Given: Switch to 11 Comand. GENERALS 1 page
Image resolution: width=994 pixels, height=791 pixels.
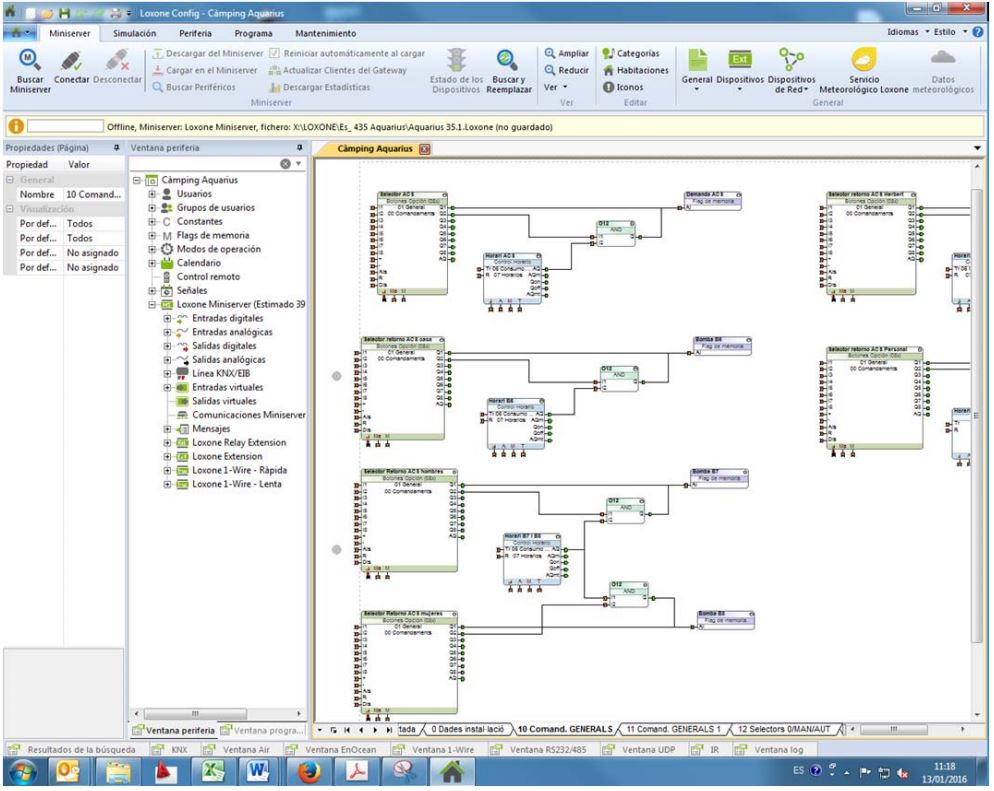Looking at the screenshot, I should (x=673, y=730).
